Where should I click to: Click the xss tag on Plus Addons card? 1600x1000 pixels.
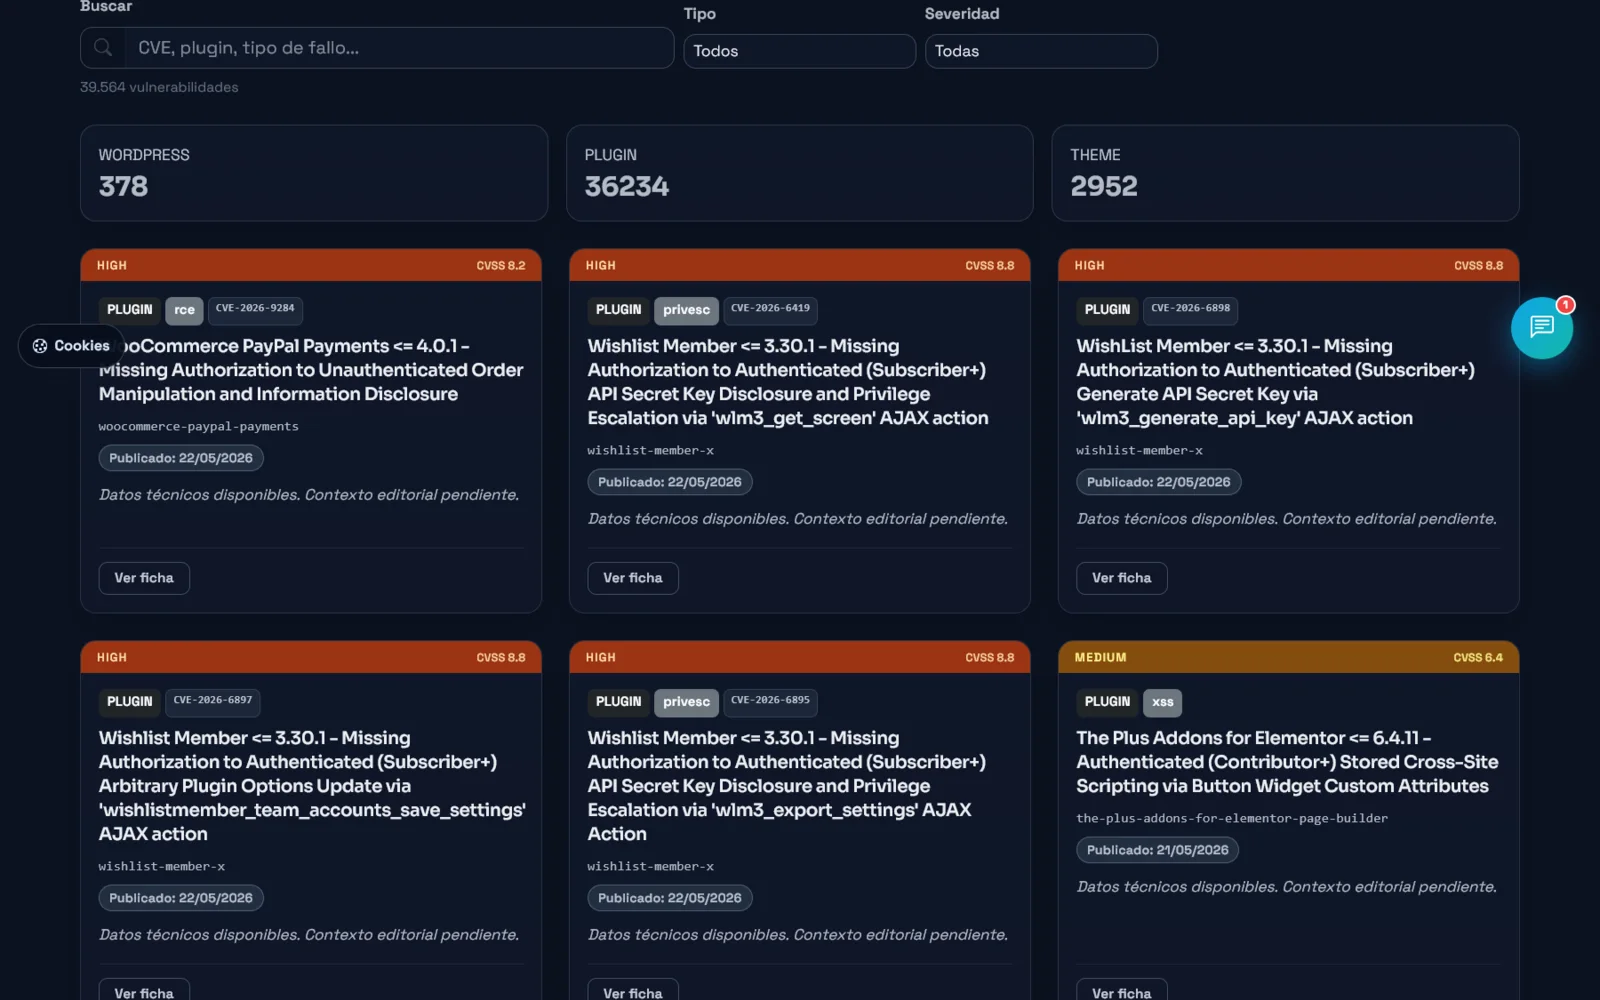pyautogui.click(x=1162, y=702)
